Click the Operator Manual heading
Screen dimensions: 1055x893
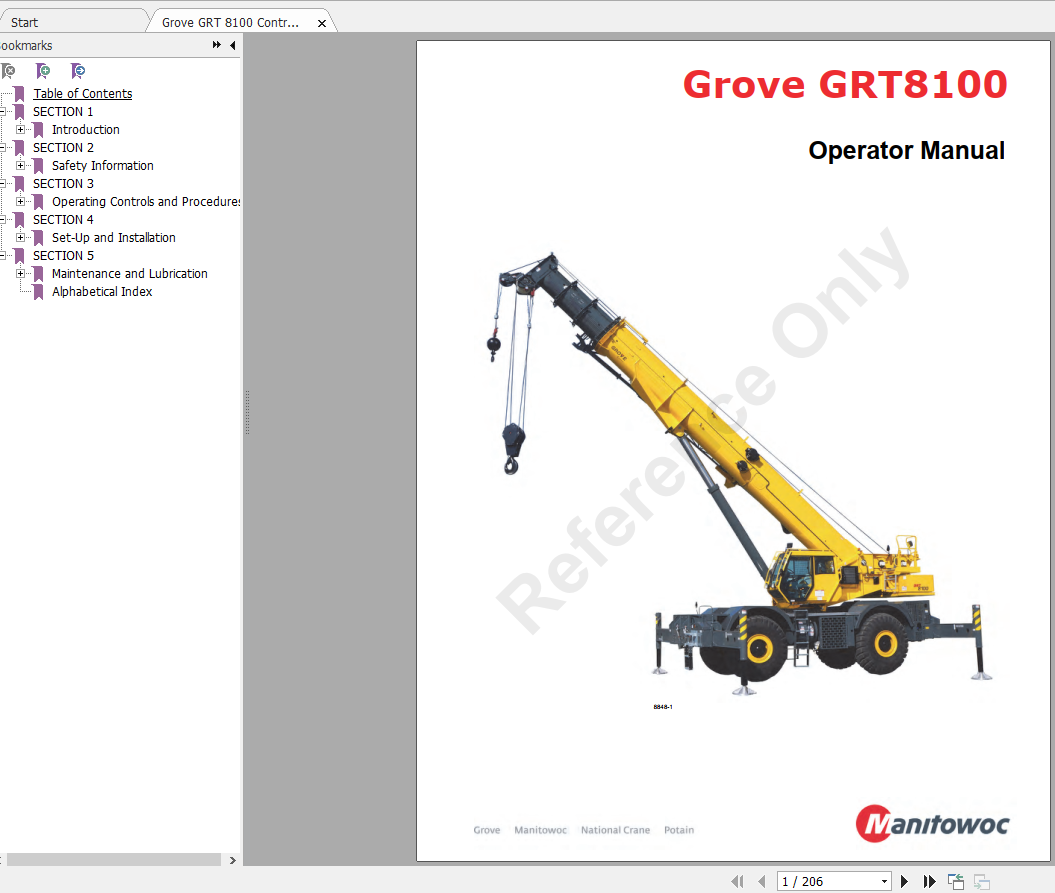point(906,150)
